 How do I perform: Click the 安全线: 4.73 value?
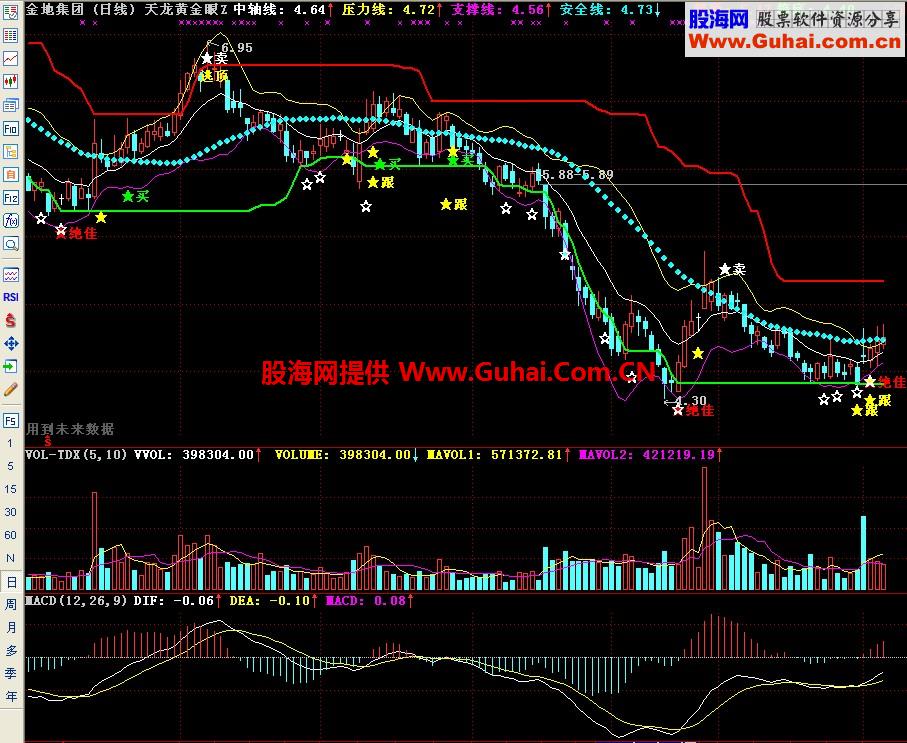coord(606,10)
